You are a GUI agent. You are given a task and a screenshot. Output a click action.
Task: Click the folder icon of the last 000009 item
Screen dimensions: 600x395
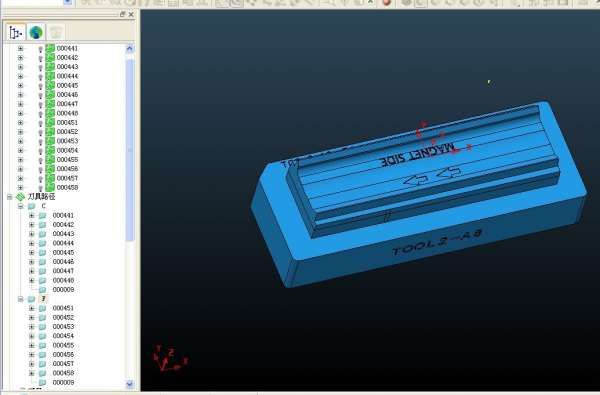point(42,382)
